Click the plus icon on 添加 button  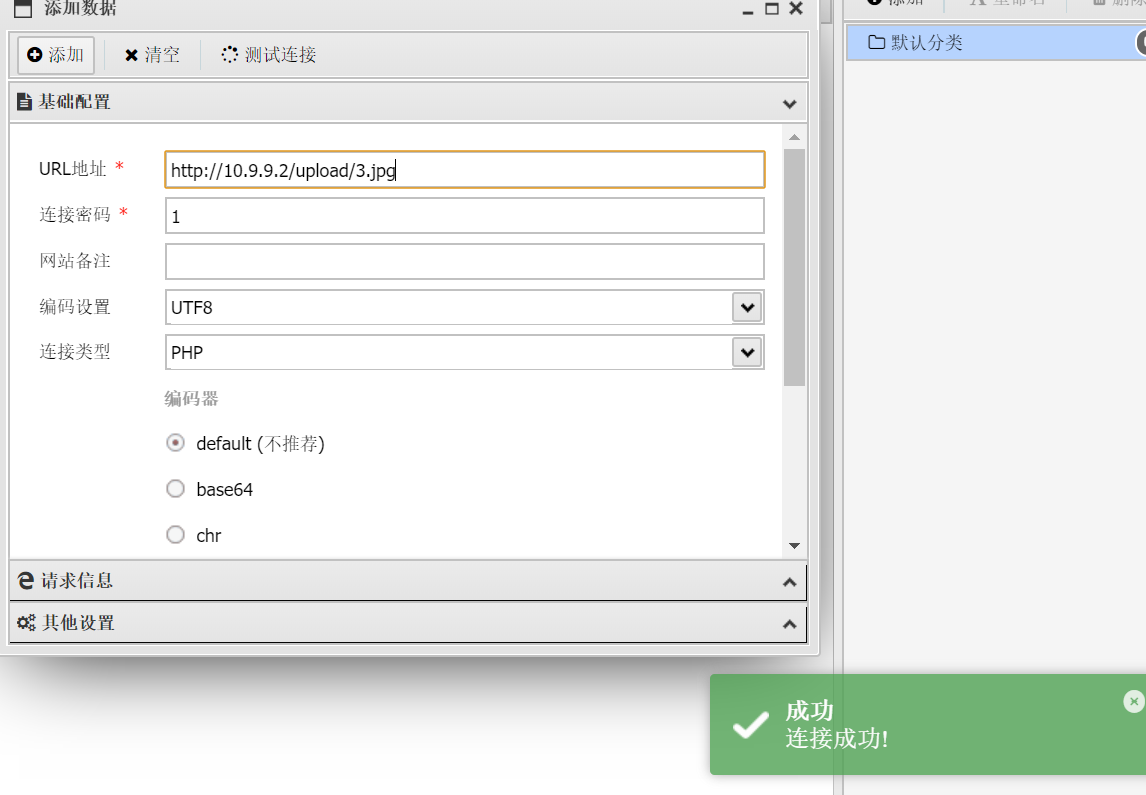click(x=34, y=55)
